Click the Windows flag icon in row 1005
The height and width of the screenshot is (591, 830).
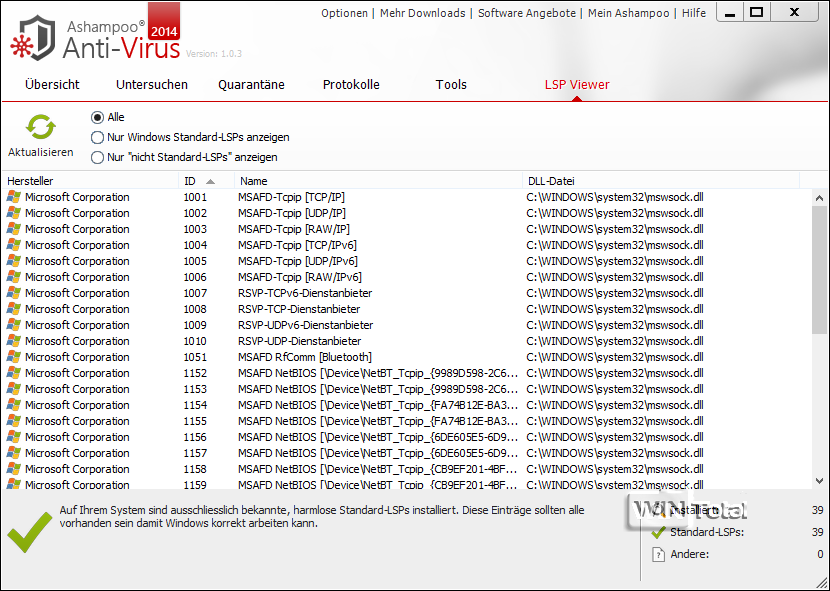pyautogui.click(x=13, y=261)
